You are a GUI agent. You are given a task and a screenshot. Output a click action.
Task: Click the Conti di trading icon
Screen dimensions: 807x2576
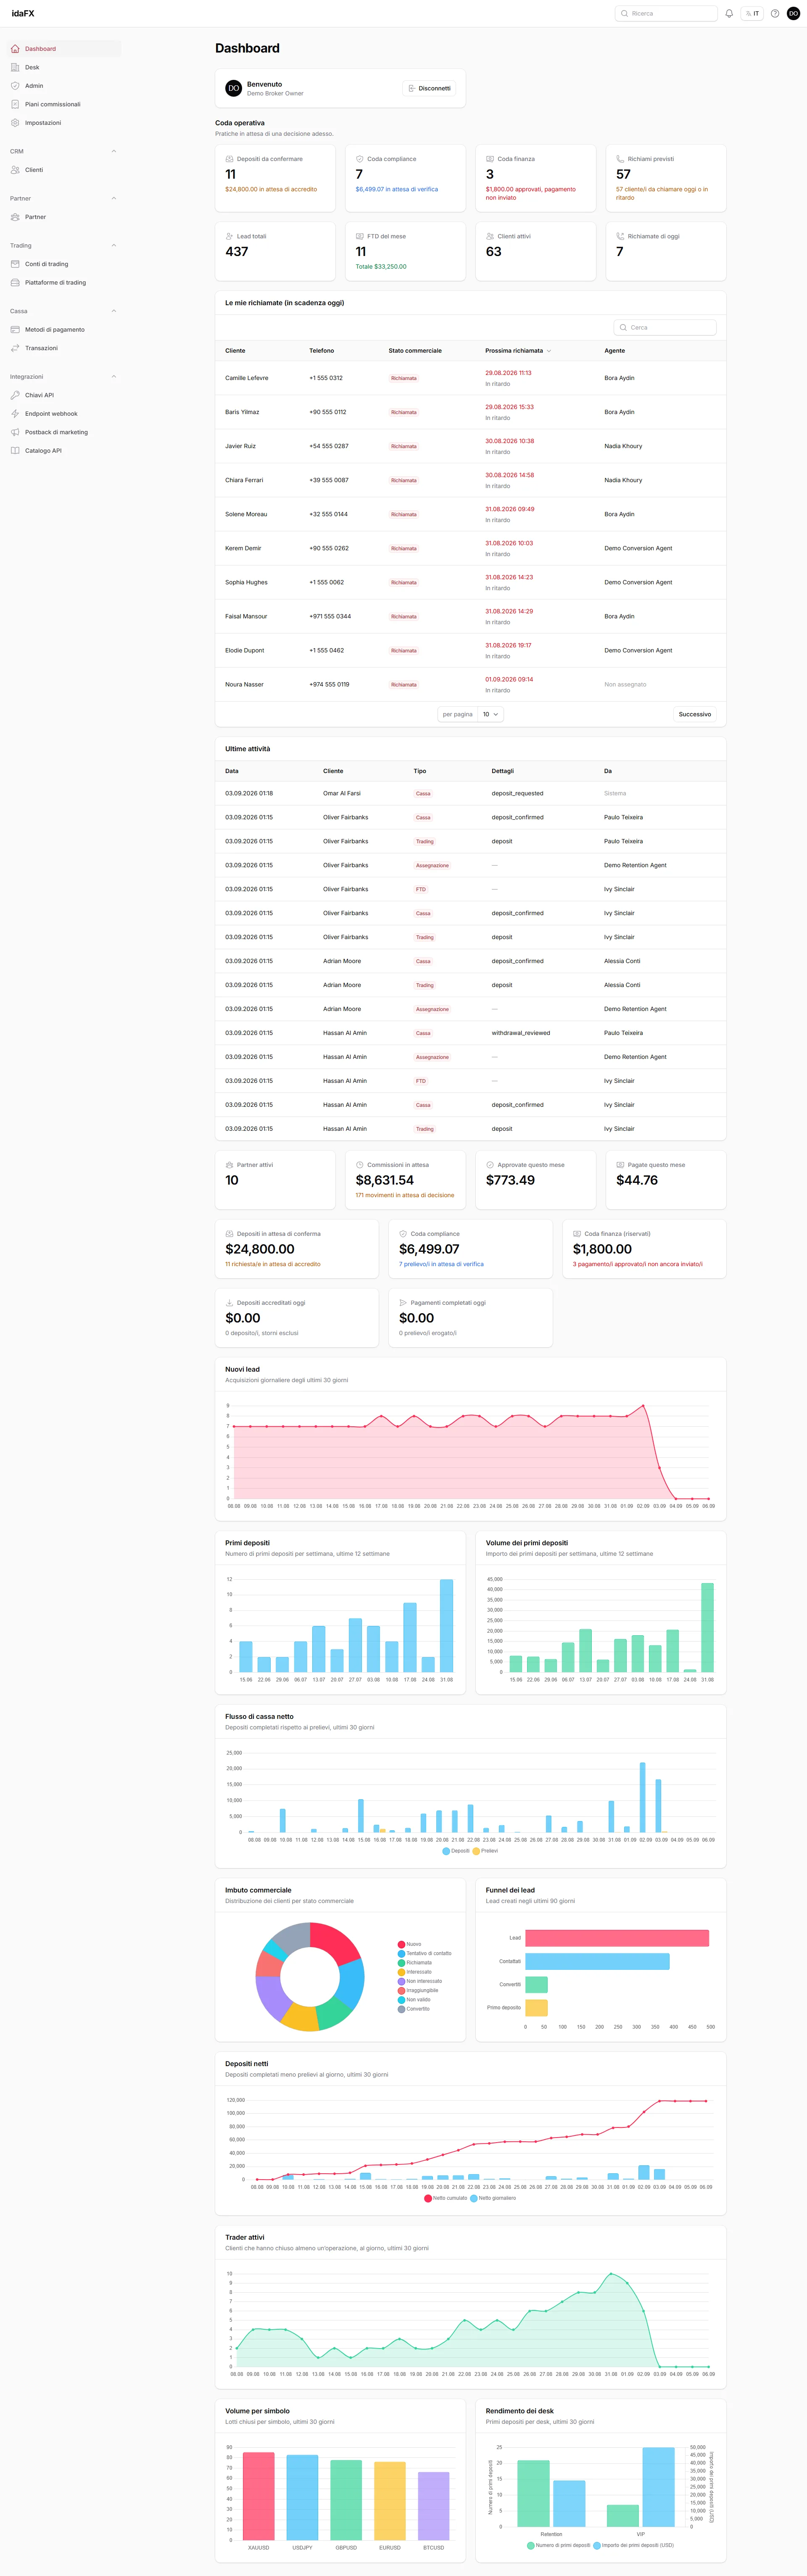click(15, 264)
